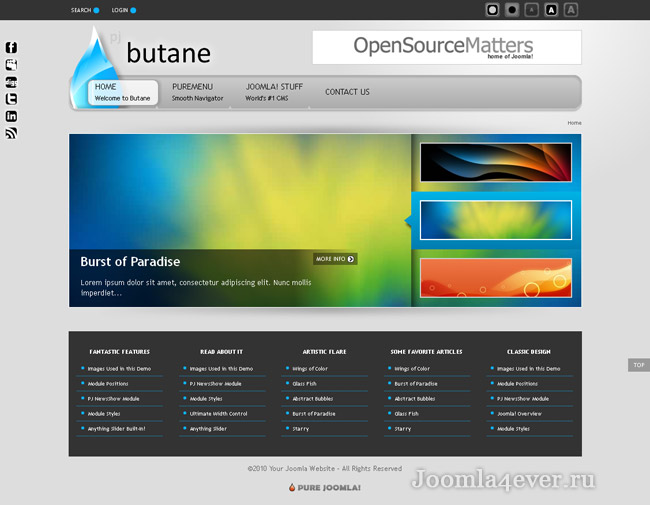Viewport: 650px width, 505px height.
Task: Open Module Styles under Classic Design
Action: 513,428
